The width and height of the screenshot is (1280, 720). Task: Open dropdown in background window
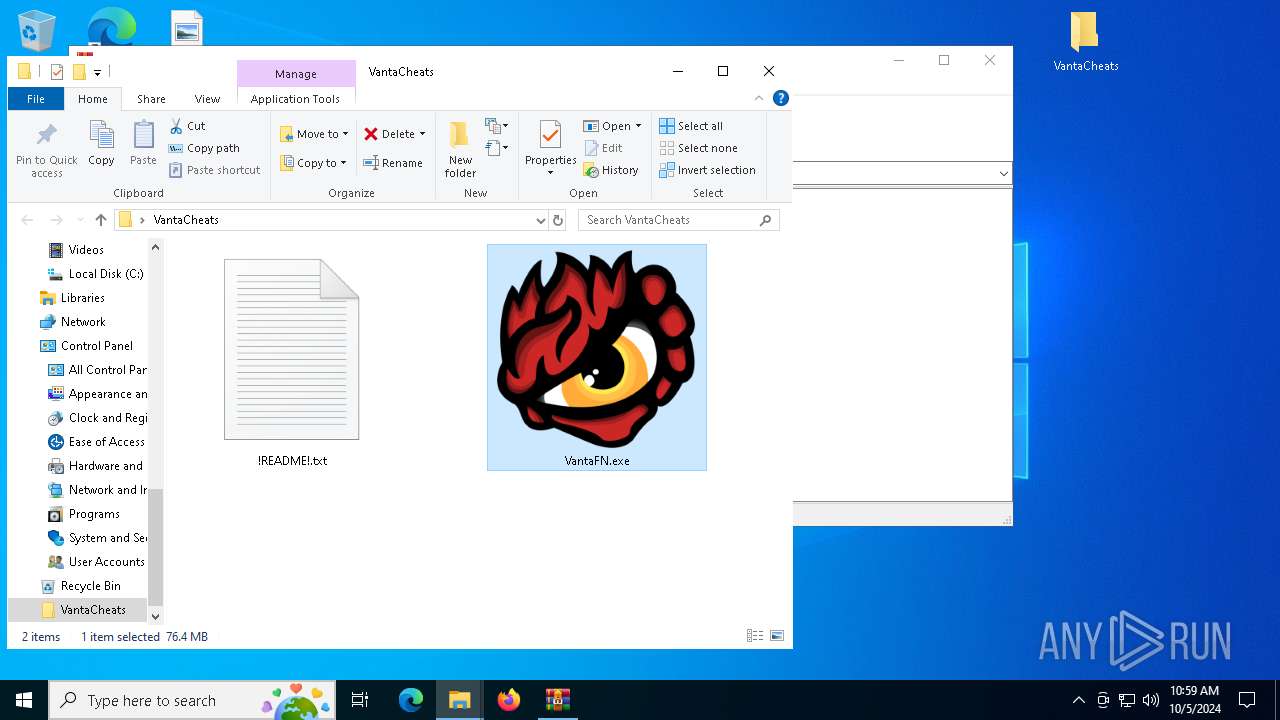coord(1003,174)
